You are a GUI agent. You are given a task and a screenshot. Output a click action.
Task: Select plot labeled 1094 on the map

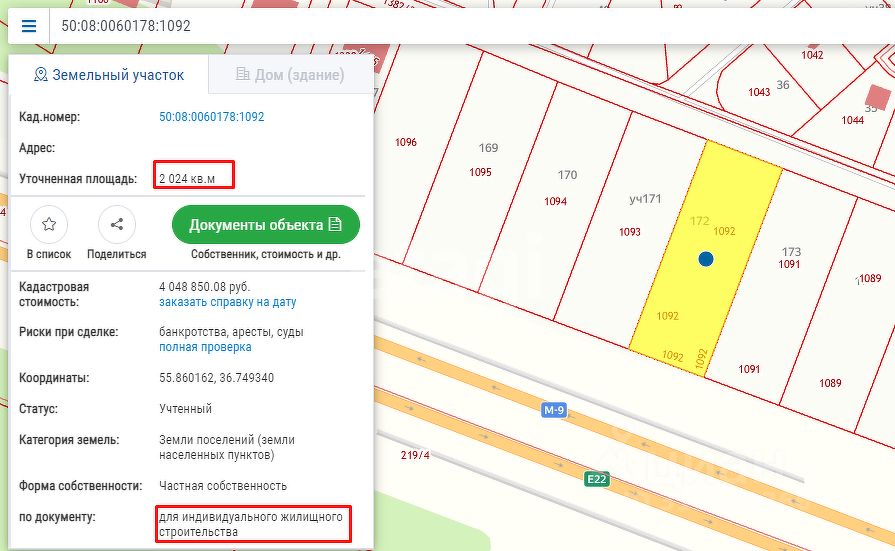555,201
